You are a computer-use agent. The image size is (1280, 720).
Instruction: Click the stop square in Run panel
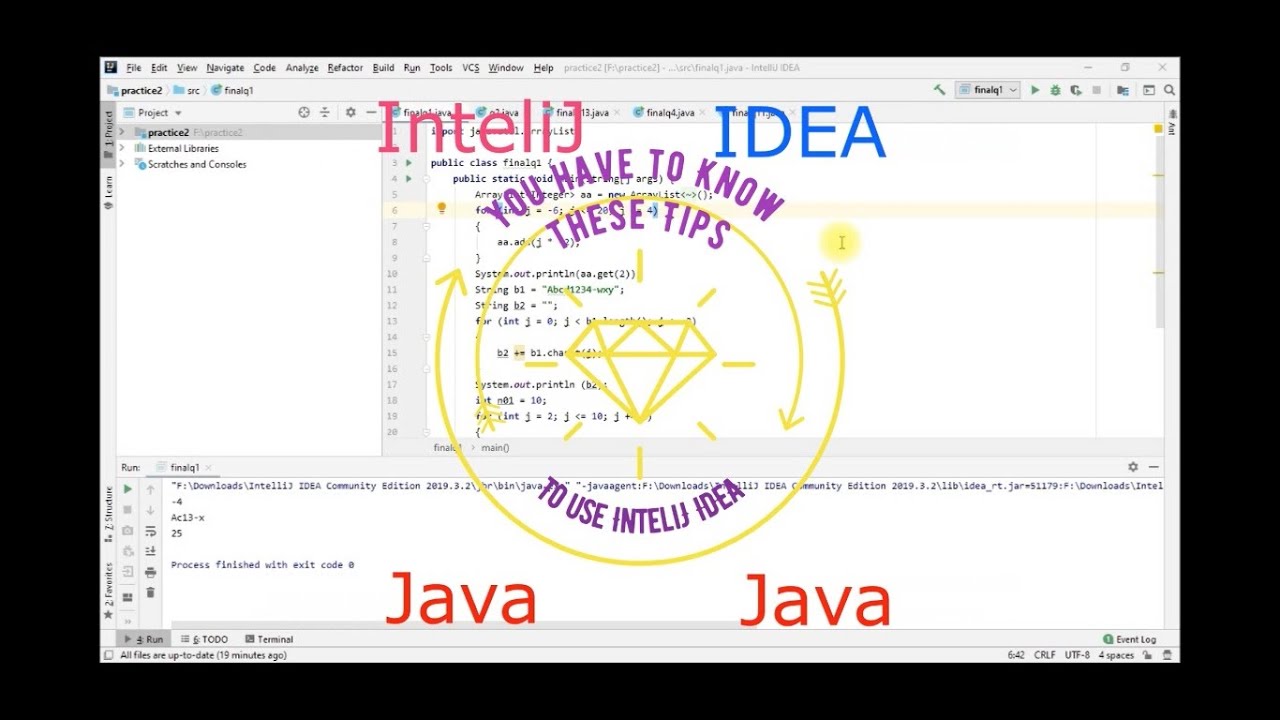[128, 510]
